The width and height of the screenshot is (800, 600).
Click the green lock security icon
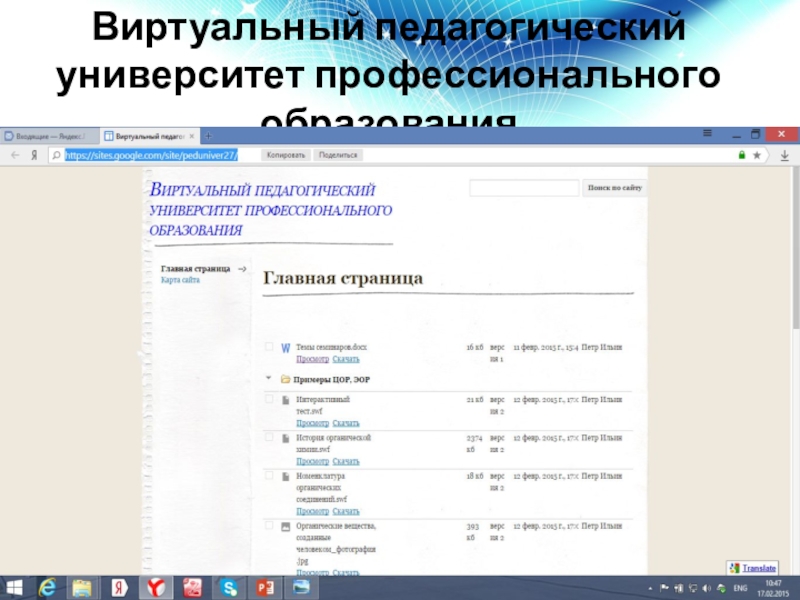742,155
